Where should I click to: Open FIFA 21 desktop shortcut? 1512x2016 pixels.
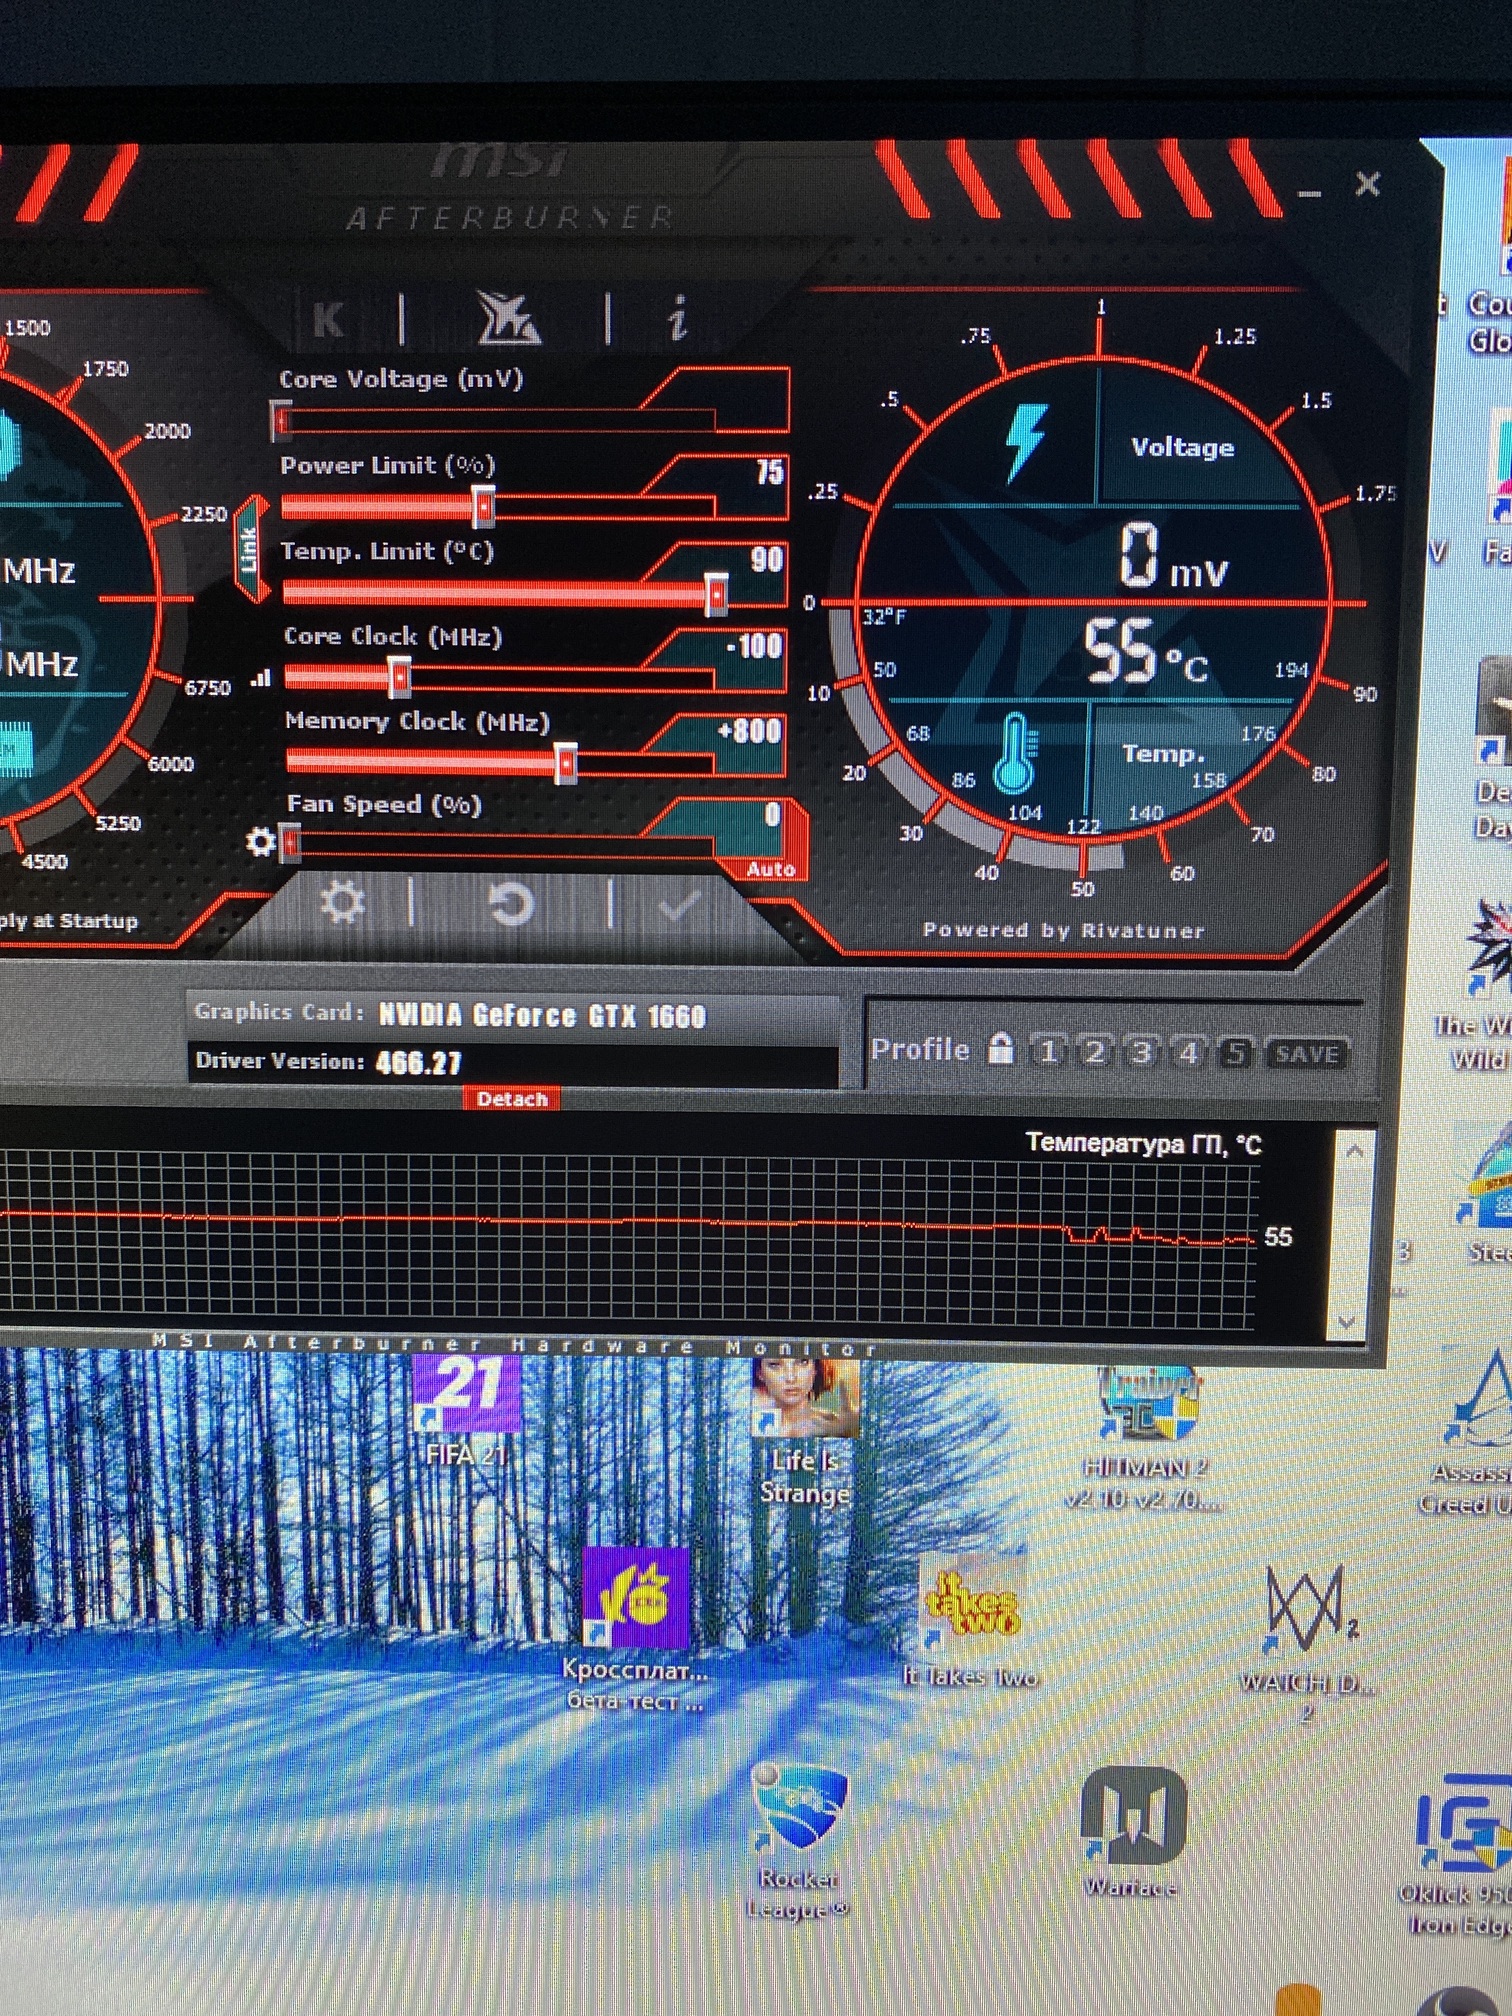point(467,1412)
